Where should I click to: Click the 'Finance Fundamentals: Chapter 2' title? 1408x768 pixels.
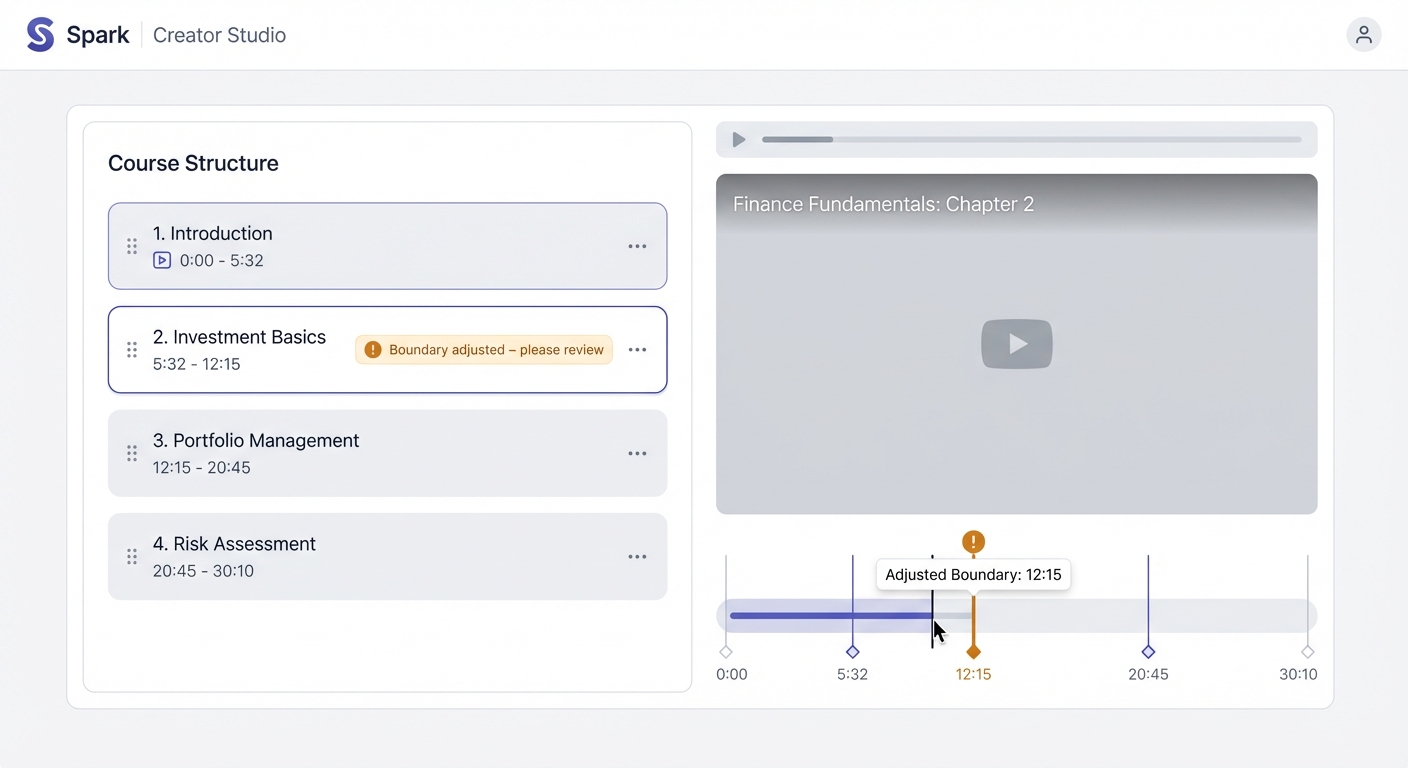click(884, 204)
